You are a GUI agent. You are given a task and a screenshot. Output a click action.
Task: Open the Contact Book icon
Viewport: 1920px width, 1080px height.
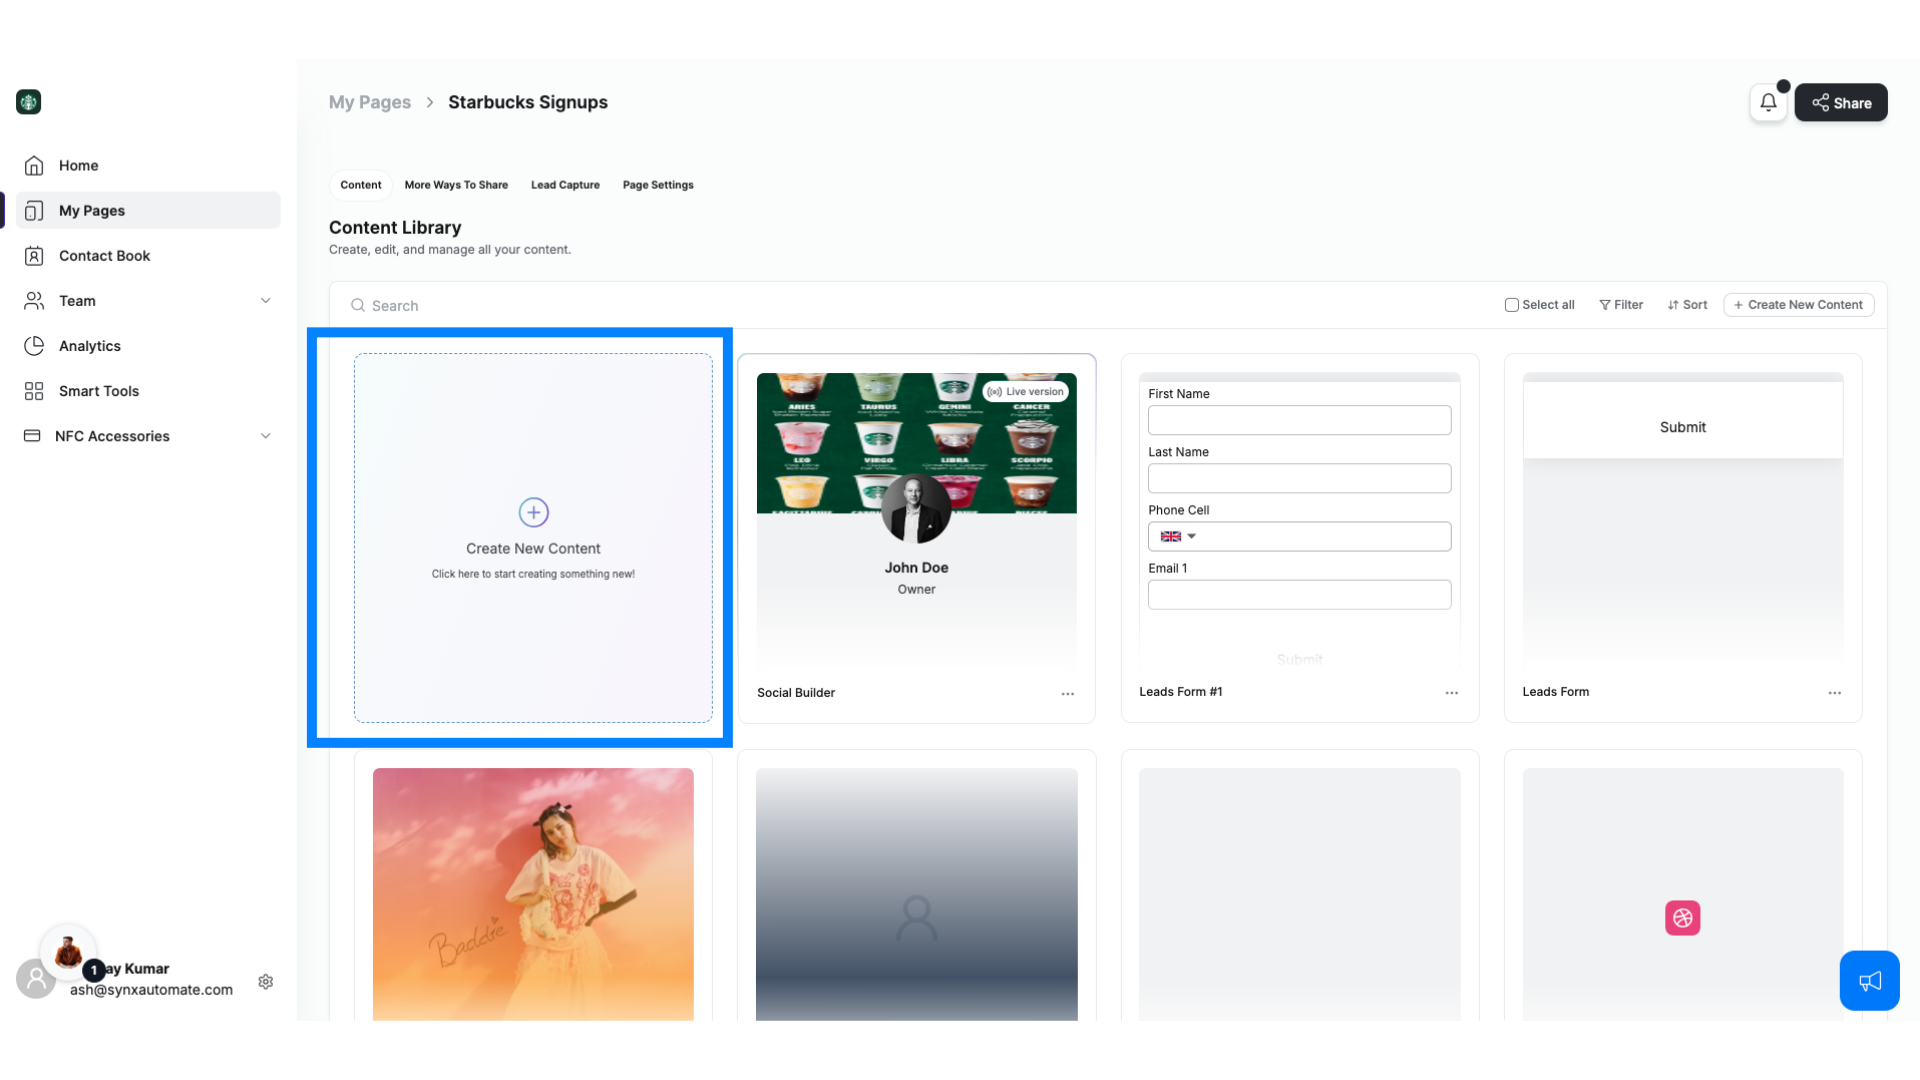coord(34,256)
